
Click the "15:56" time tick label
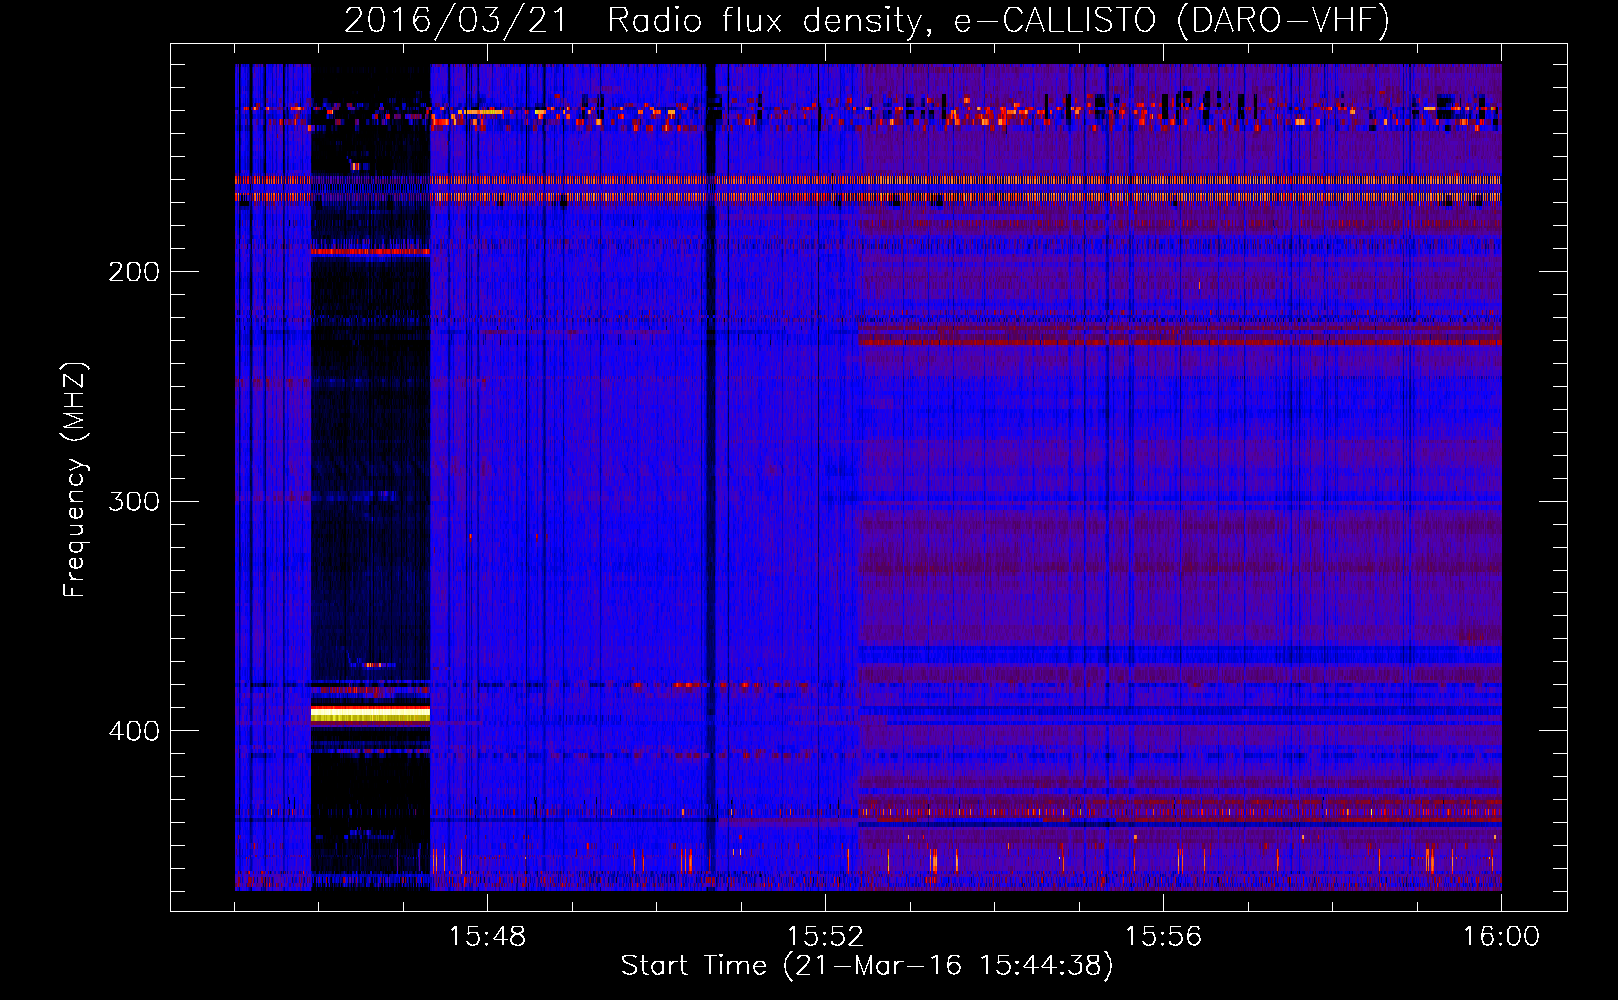click(1163, 937)
